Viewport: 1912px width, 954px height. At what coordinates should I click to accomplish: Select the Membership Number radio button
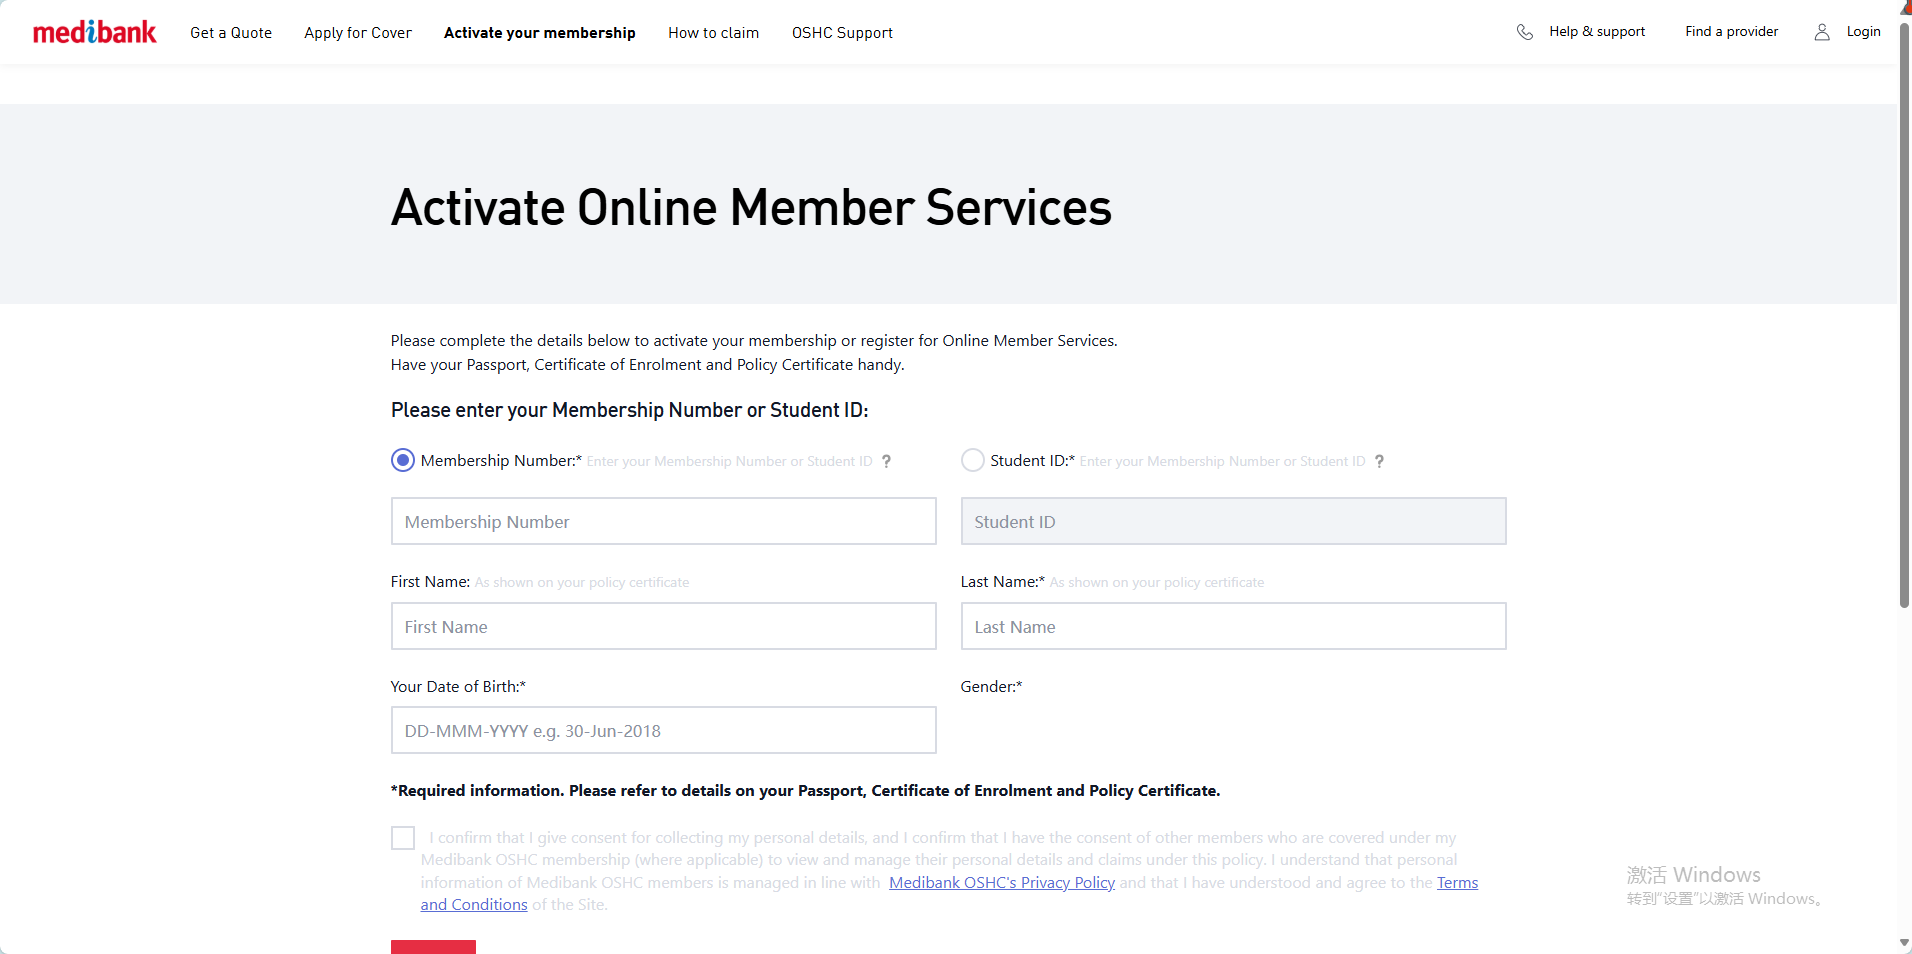click(x=403, y=460)
